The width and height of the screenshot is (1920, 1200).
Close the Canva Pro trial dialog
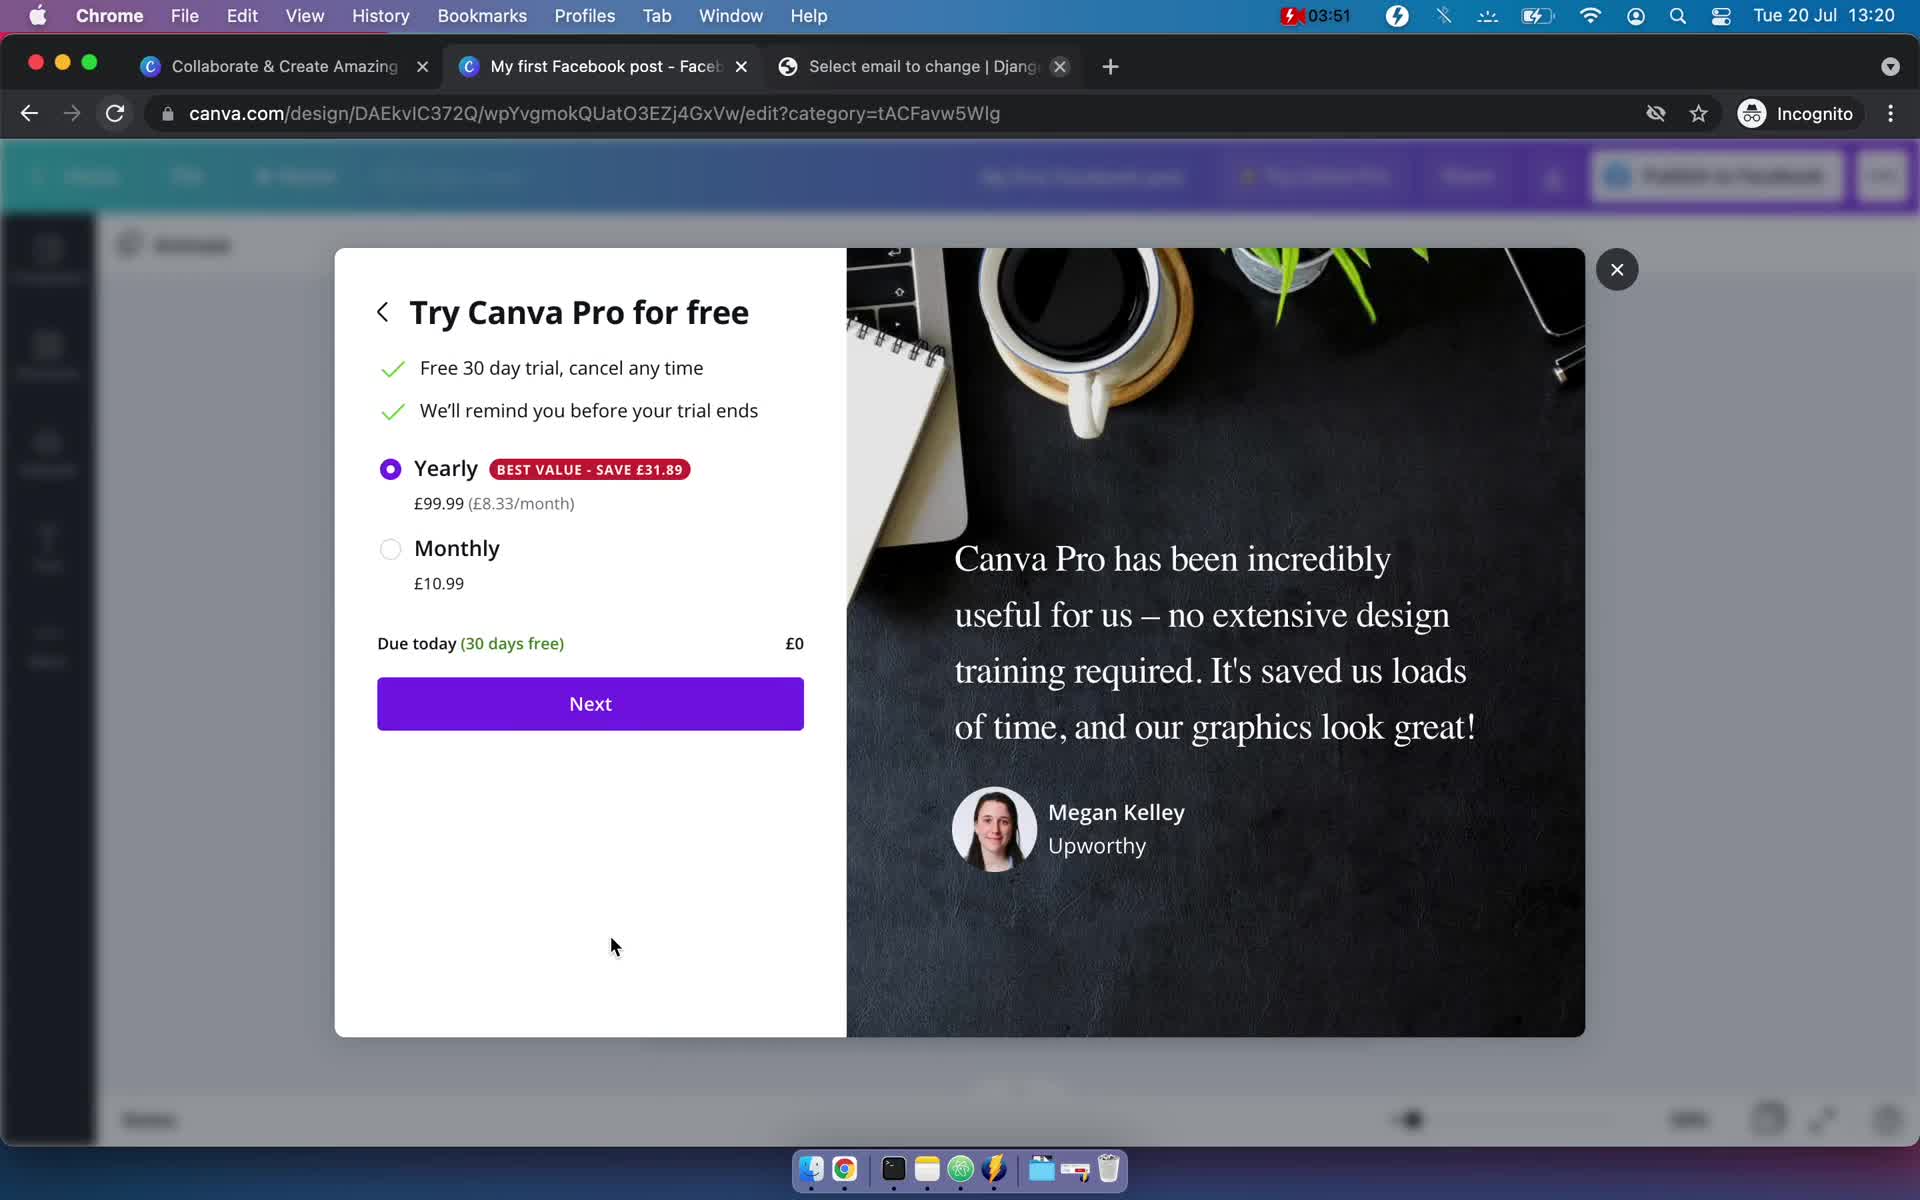click(x=1617, y=269)
